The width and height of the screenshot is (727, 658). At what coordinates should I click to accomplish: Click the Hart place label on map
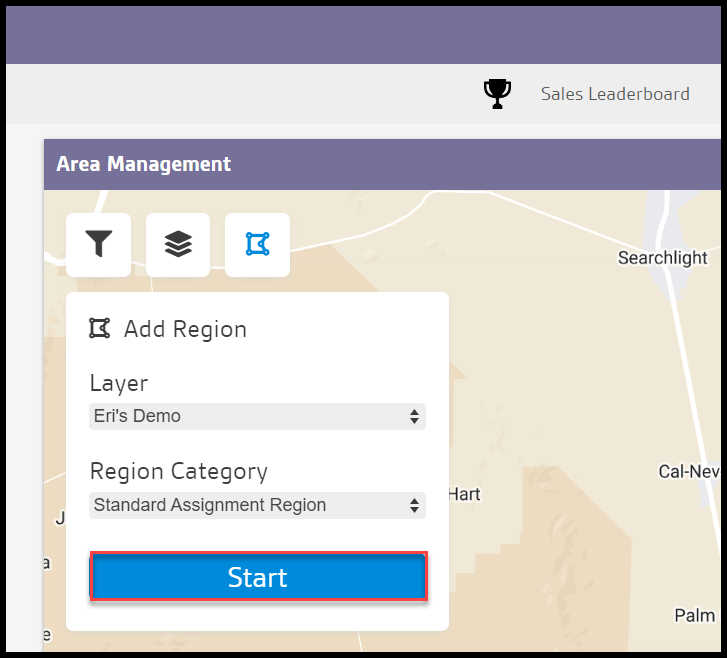[x=464, y=494]
